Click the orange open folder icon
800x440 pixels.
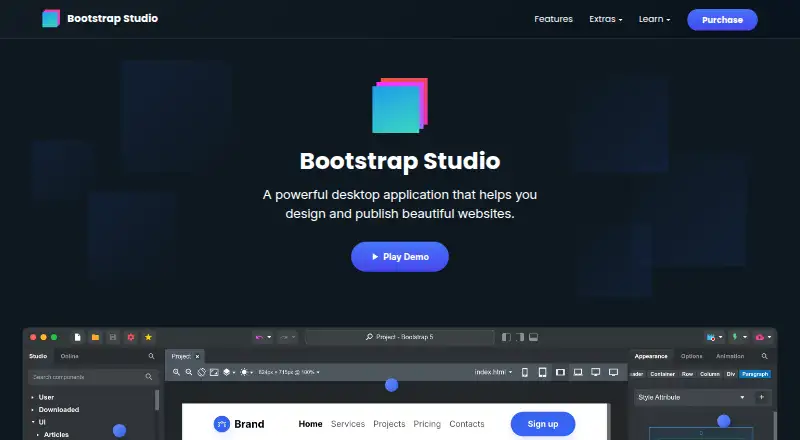pyautogui.click(x=95, y=337)
